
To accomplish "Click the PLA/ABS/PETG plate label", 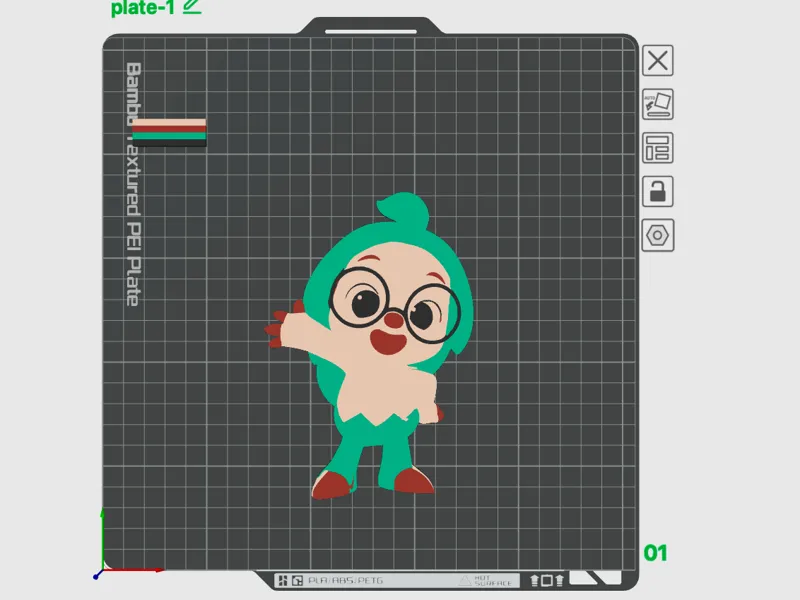I will tap(345, 581).
